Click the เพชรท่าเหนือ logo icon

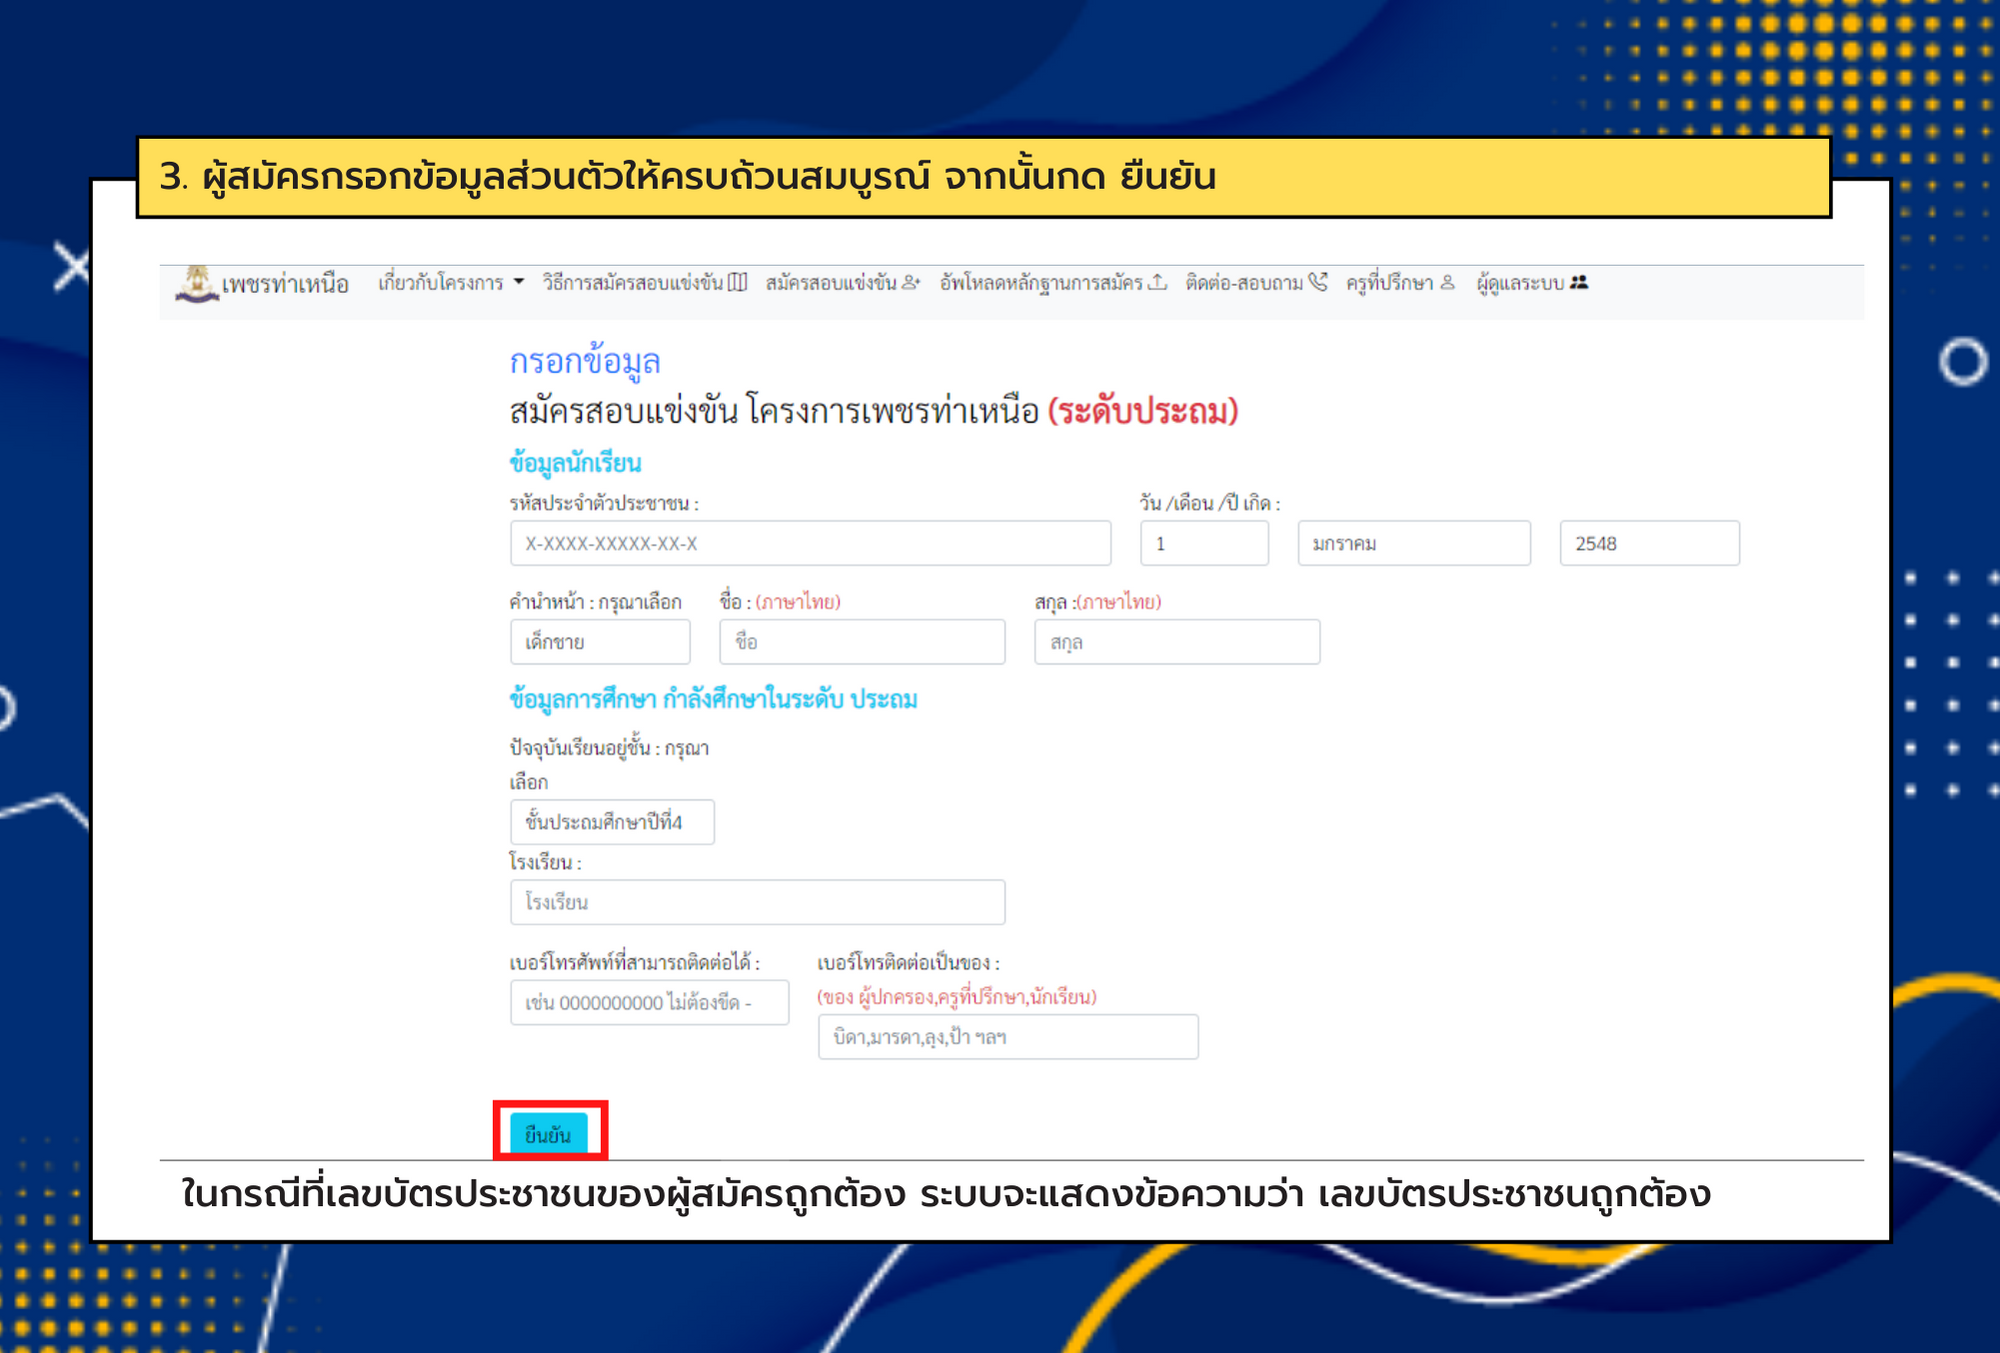click(197, 283)
